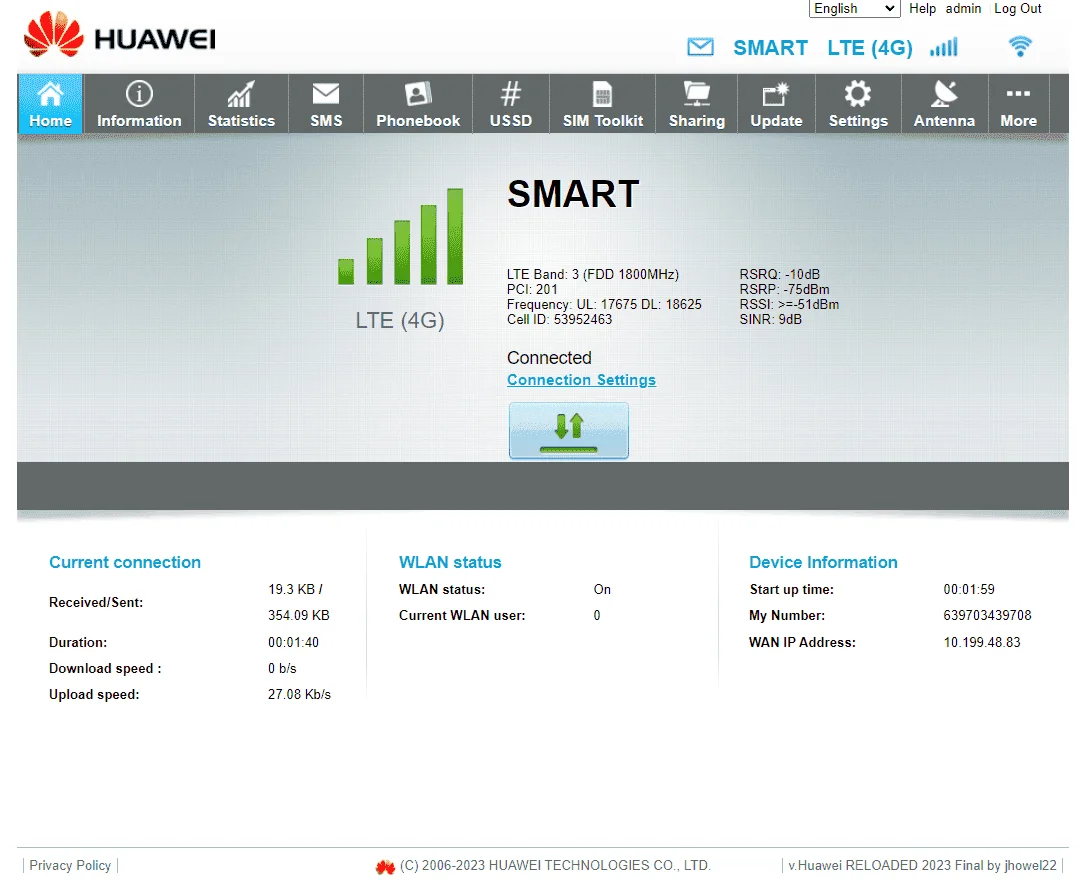
Task: Click the Frequency UL/DL text line
Action: coord(604,305)
